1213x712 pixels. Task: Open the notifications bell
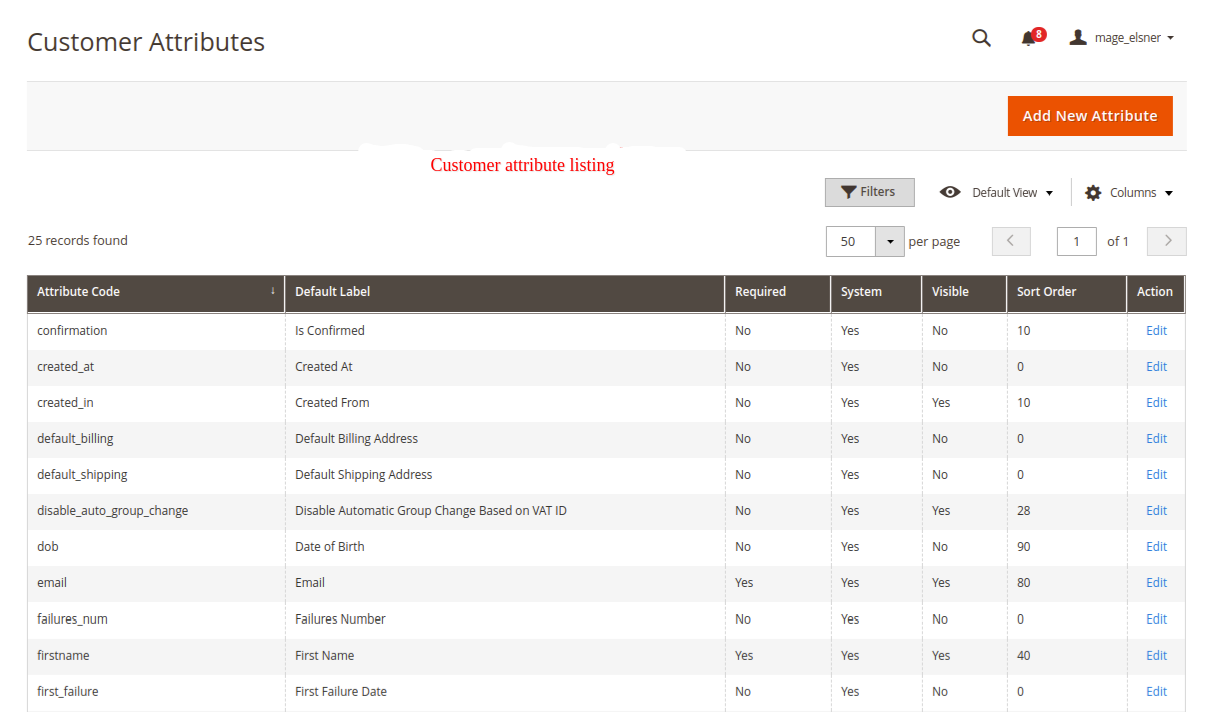(1028, 38)
